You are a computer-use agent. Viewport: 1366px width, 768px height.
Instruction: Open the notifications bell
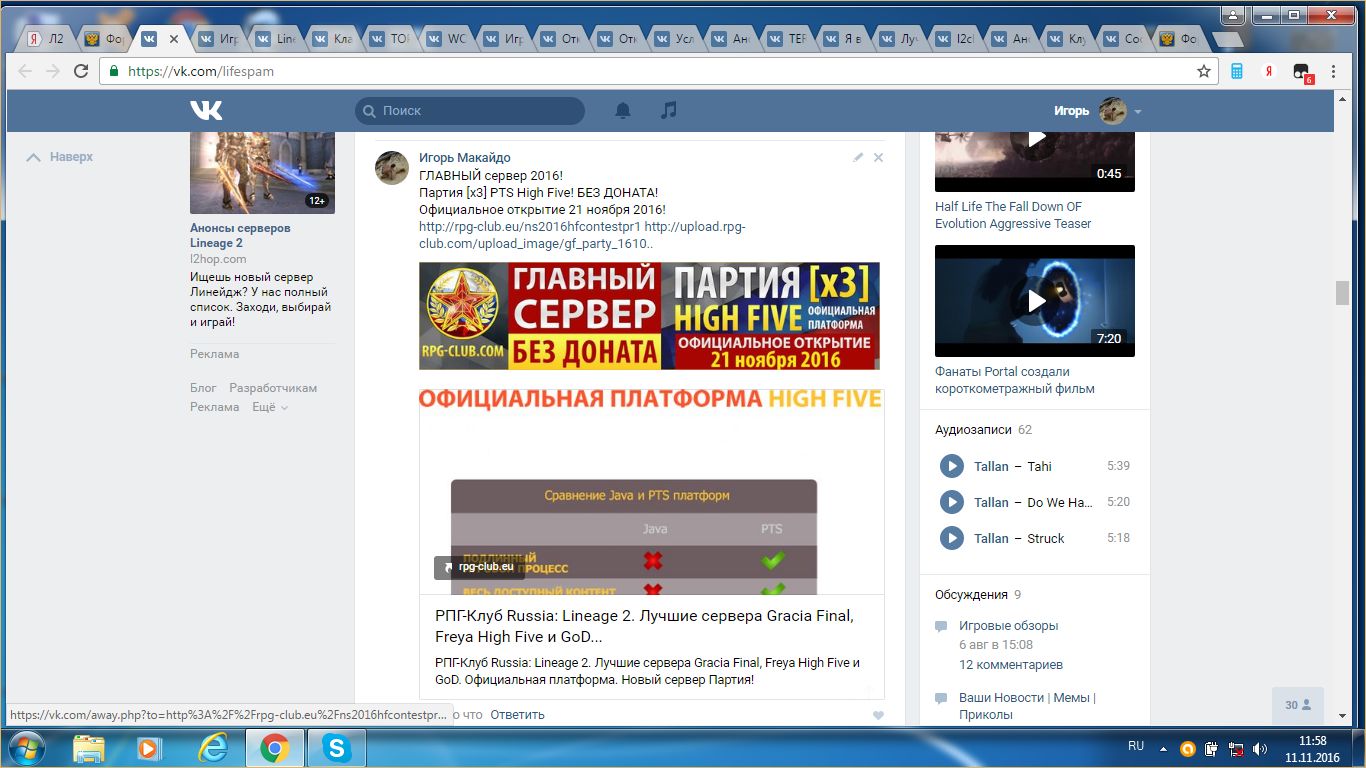coord(623,110)
